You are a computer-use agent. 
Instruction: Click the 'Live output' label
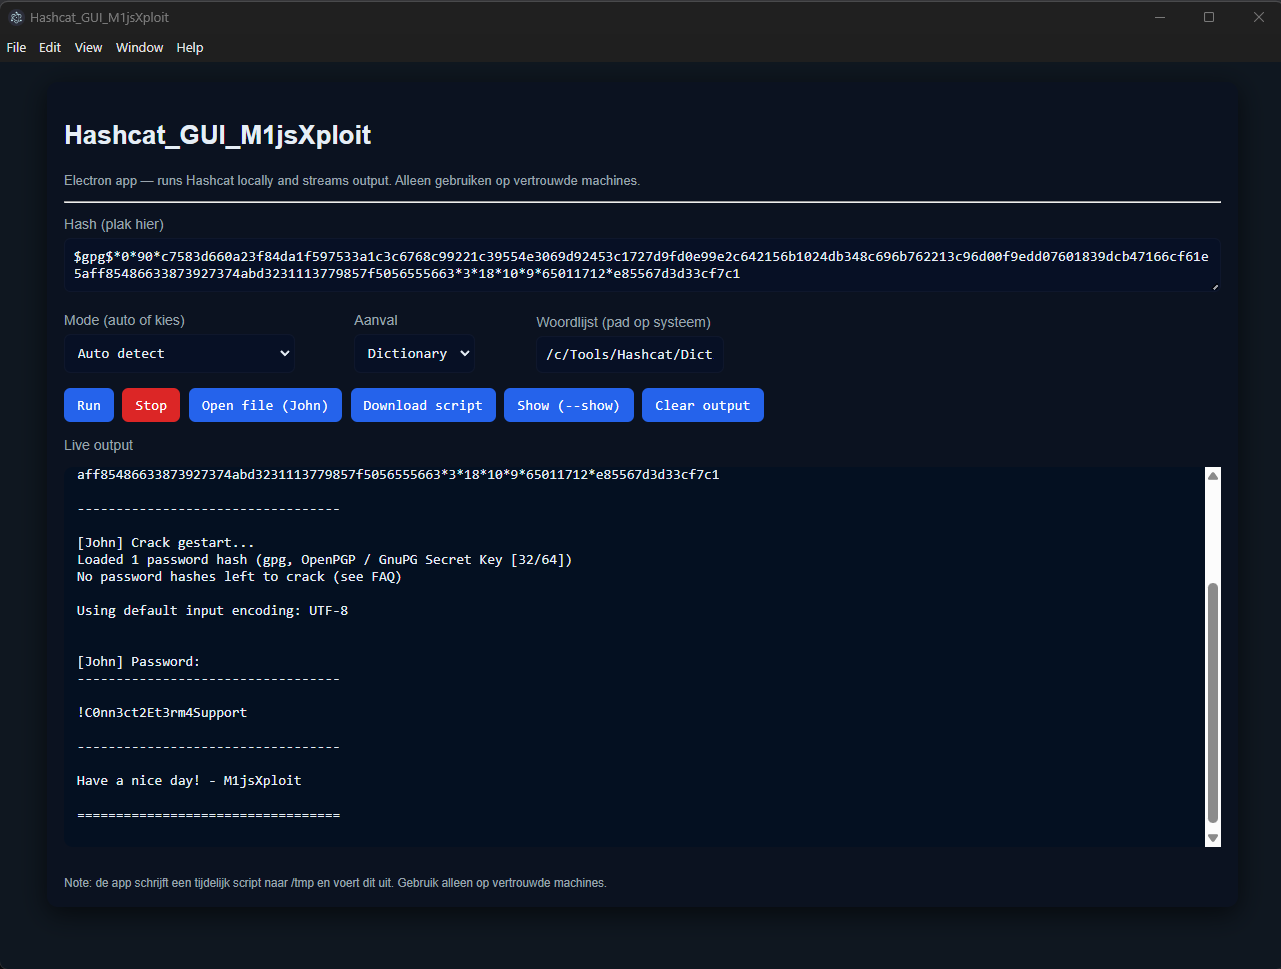click(x=99, y=445)
